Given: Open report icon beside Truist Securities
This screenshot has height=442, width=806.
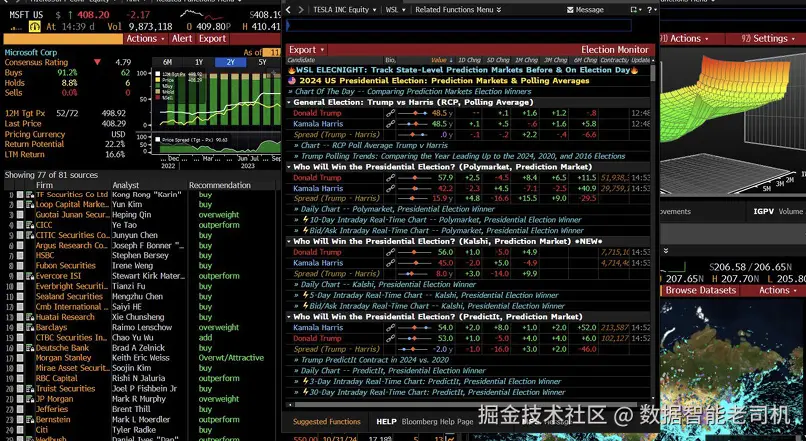Looking at the screenshot, I should [30, 389].
